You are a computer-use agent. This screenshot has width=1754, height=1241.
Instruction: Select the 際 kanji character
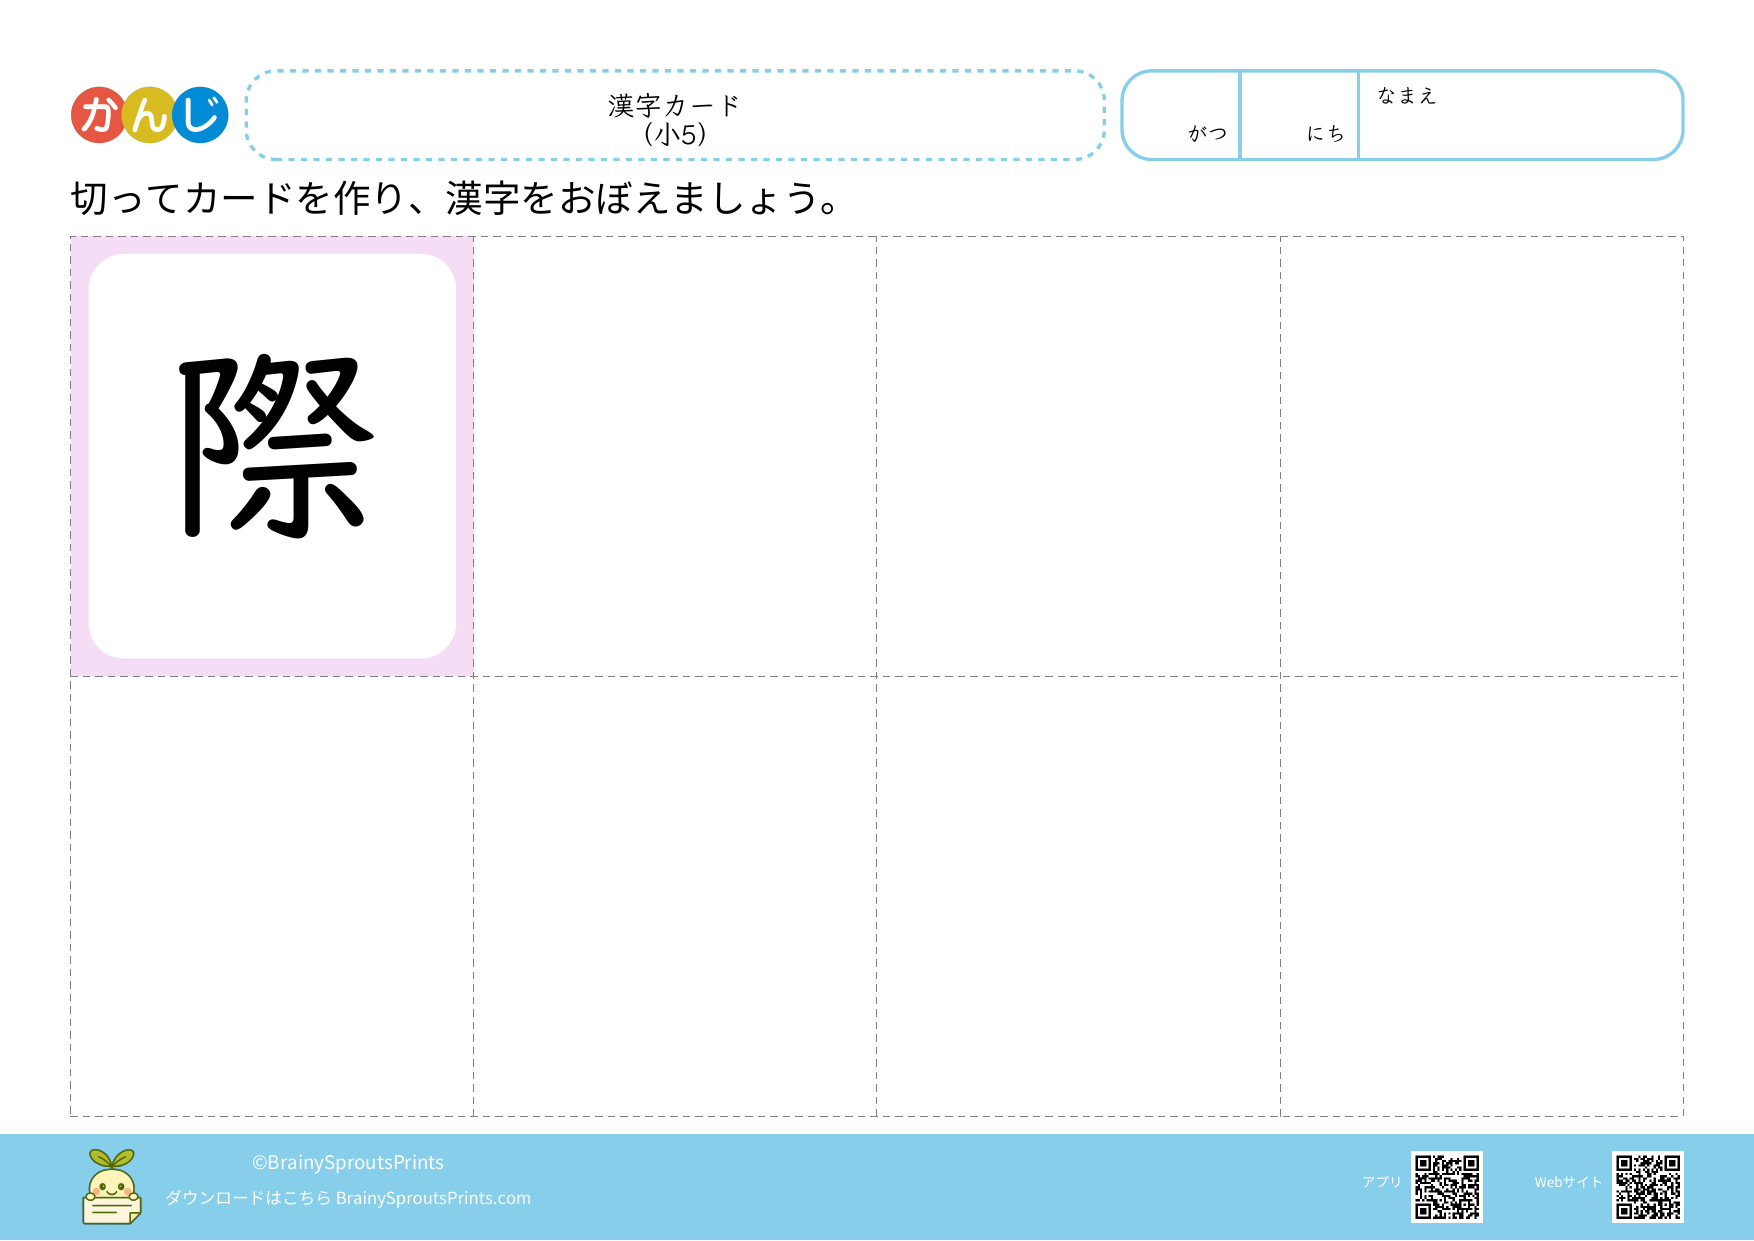tap(273, 447)
